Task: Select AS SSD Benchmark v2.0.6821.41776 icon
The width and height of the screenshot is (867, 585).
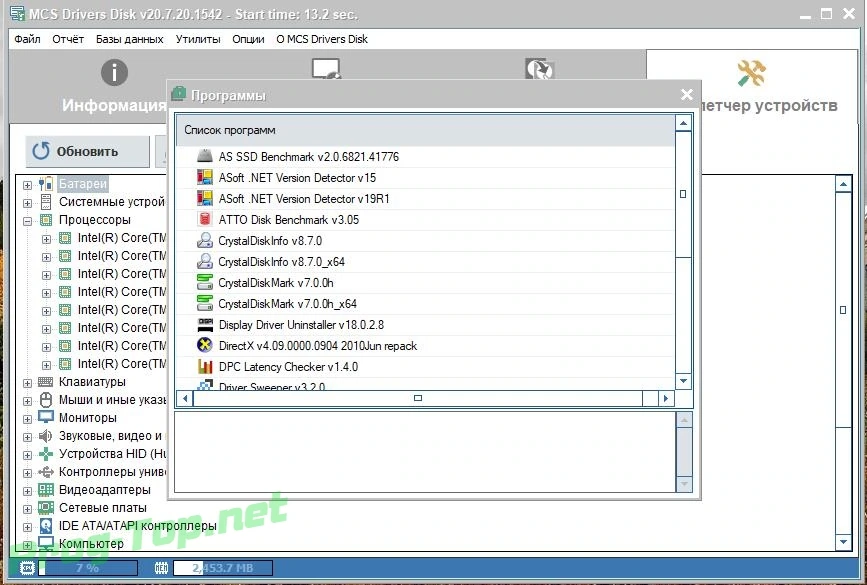Action: [205, 156]
